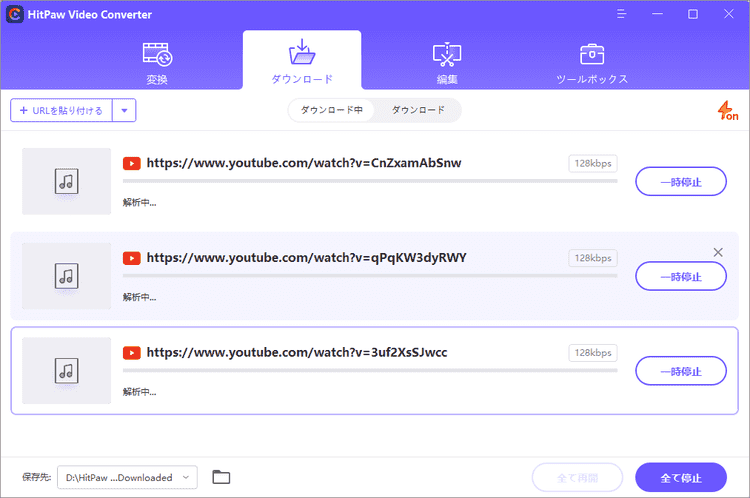Click the YouTube icon beside qPqKW3dyRWY URL
The height and width of the screenshot is (498, 750).
[x=132, y=258]
